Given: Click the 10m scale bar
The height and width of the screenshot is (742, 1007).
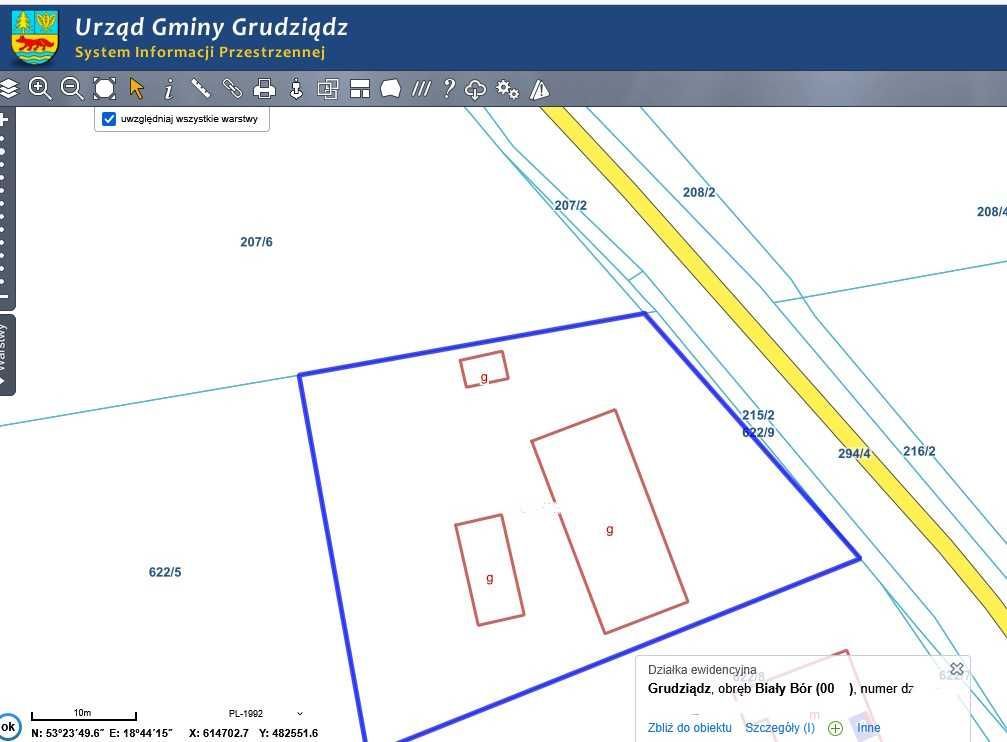Looking at the screenshot, I should [x=83, y=714].
